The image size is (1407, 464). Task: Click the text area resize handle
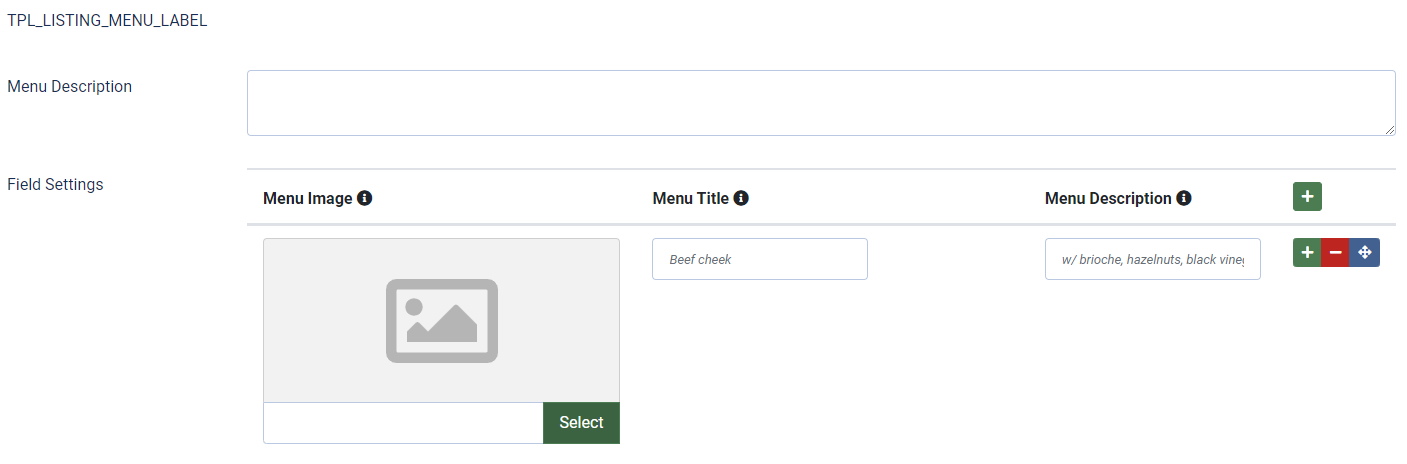click(1390, 130)
